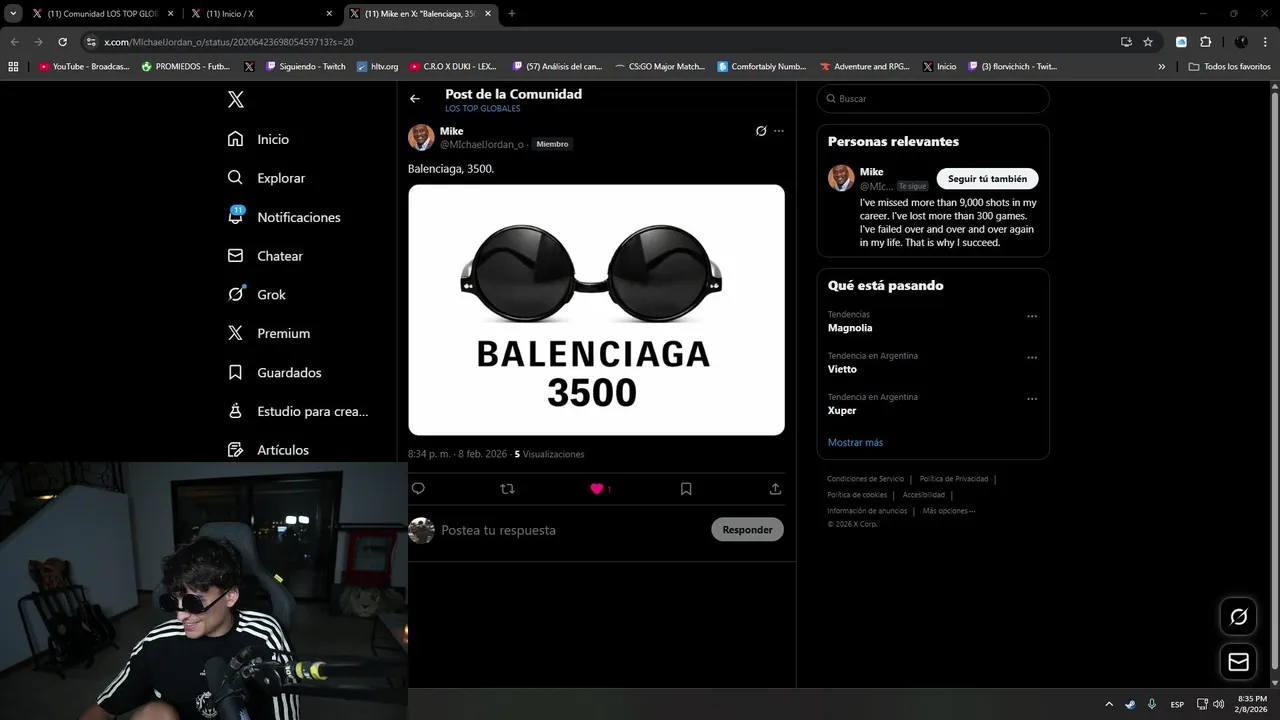Click Seguir tú también button
1280x720 pixels.
pyautogui.click(x=987, y=179)
